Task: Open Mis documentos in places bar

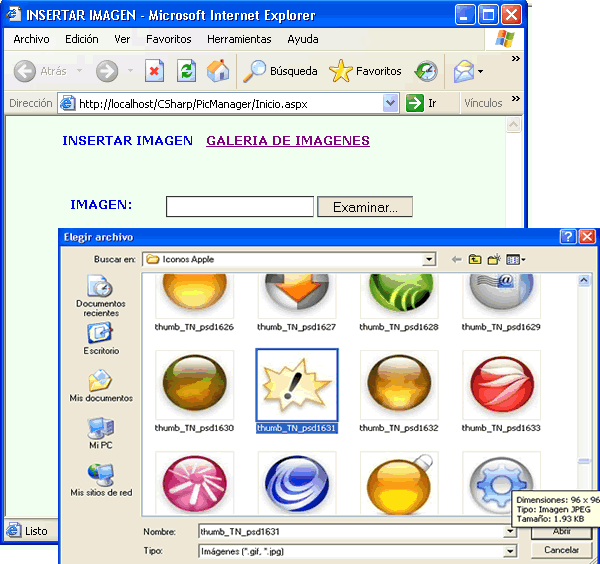Action: [x=101, y=386]
